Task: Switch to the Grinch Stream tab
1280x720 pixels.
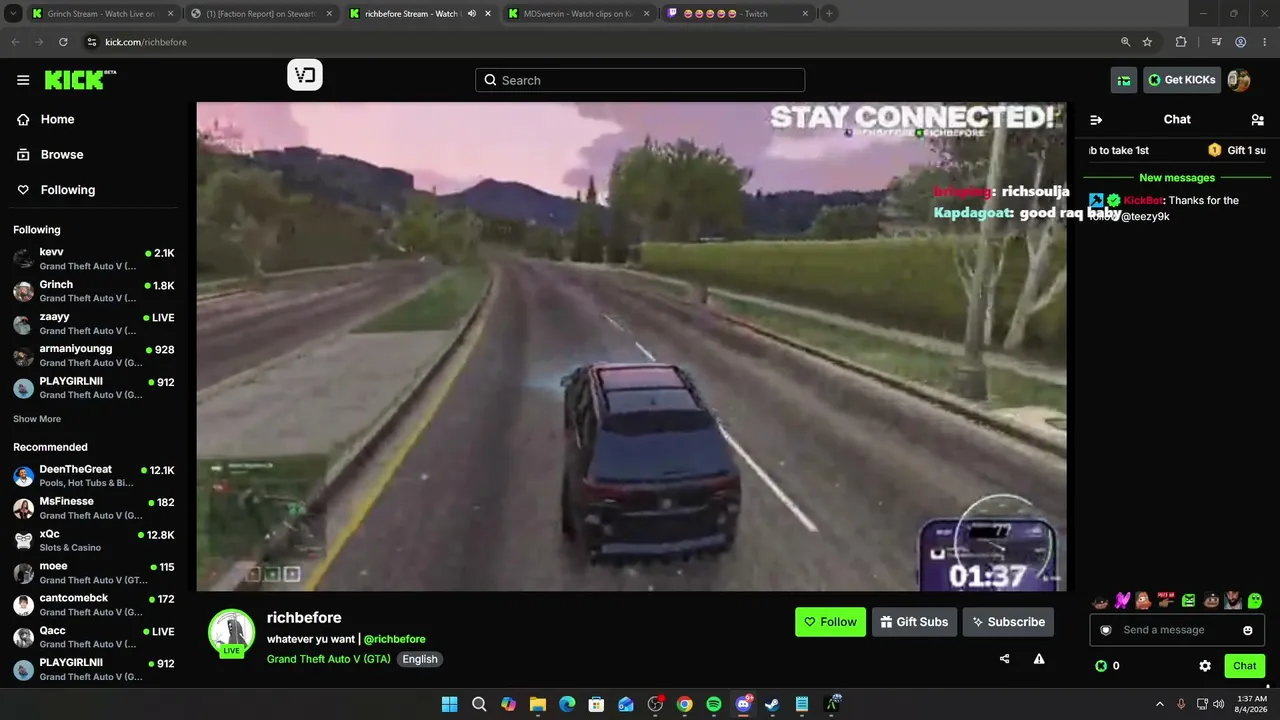Action: [x=103, y=14]
